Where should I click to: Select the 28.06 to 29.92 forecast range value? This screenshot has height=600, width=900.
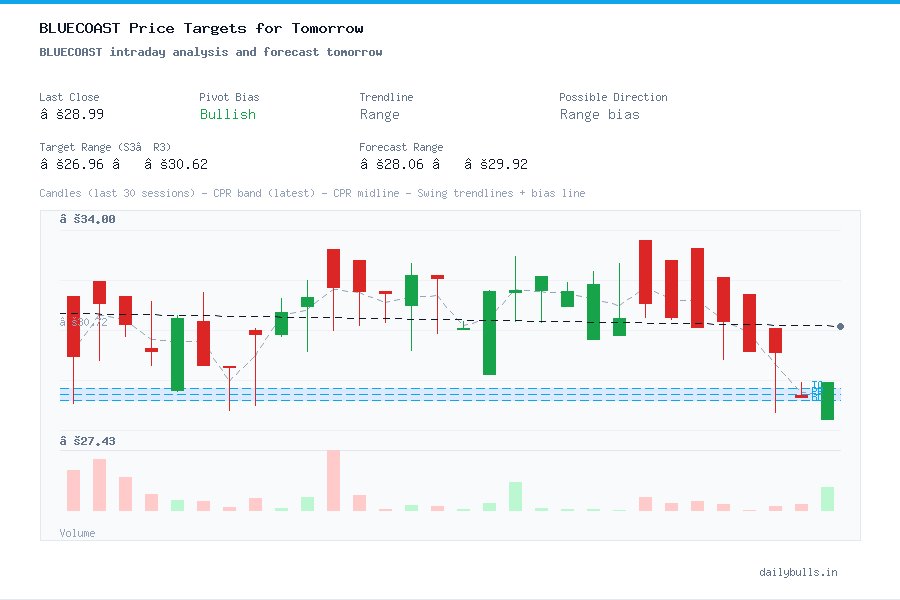(443, 164)
